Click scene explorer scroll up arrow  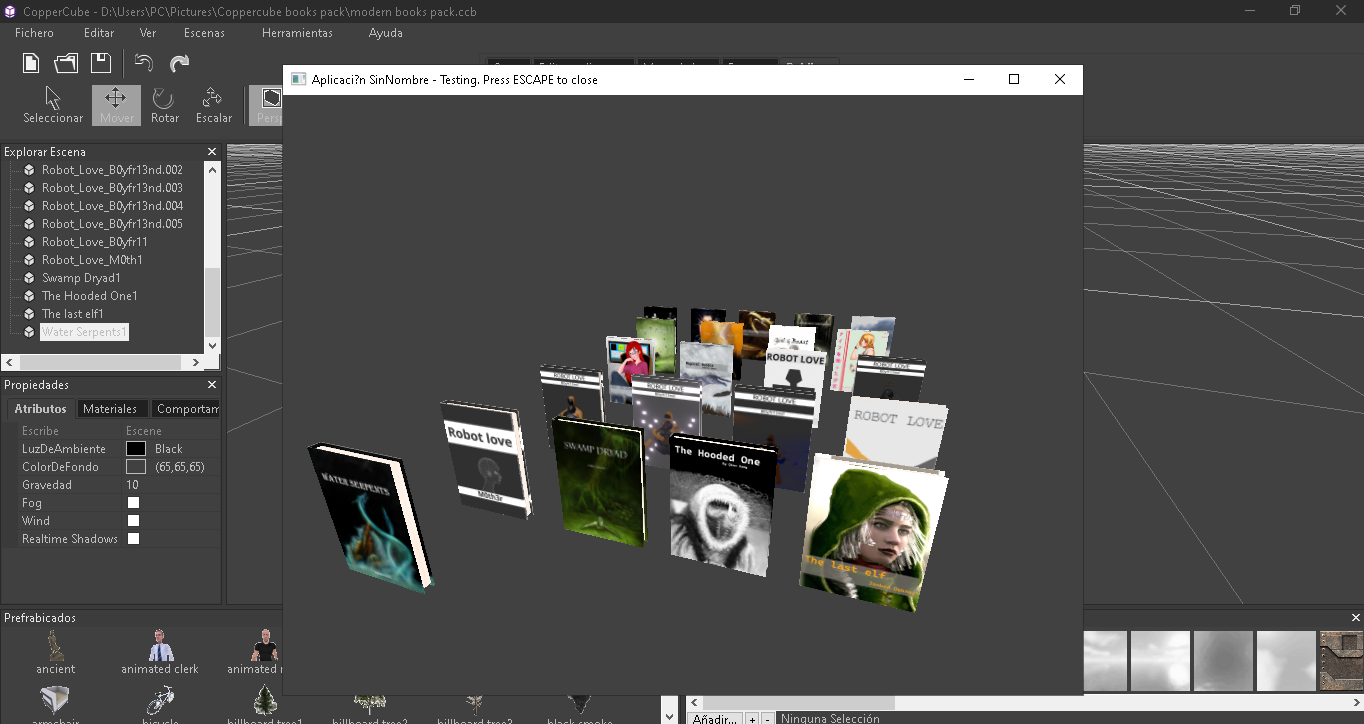tap(212, 170)
